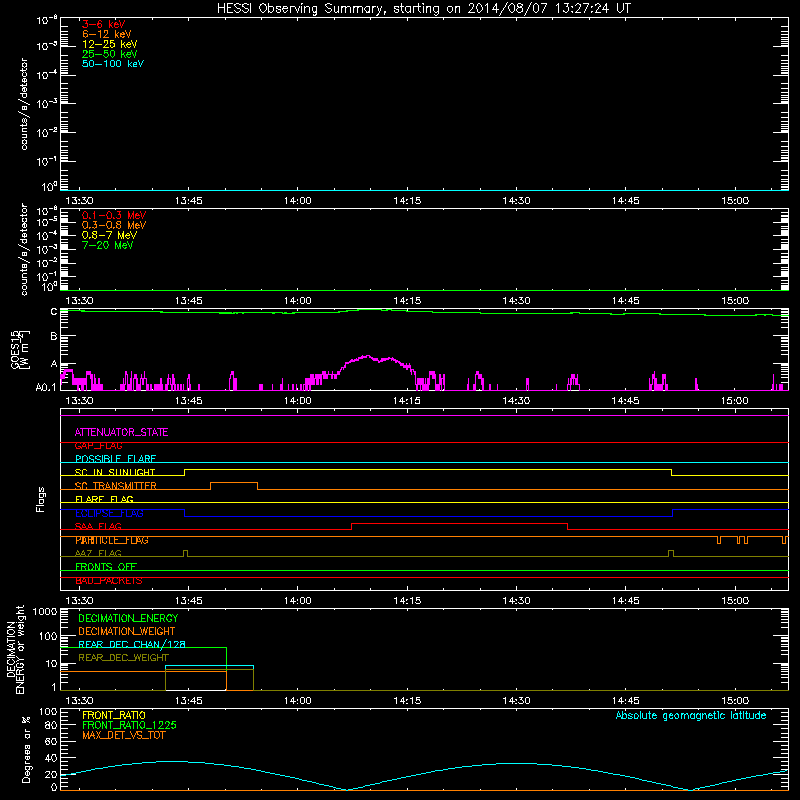
Task: Select the SAA_FLAG label
Action: click(98, 527)
